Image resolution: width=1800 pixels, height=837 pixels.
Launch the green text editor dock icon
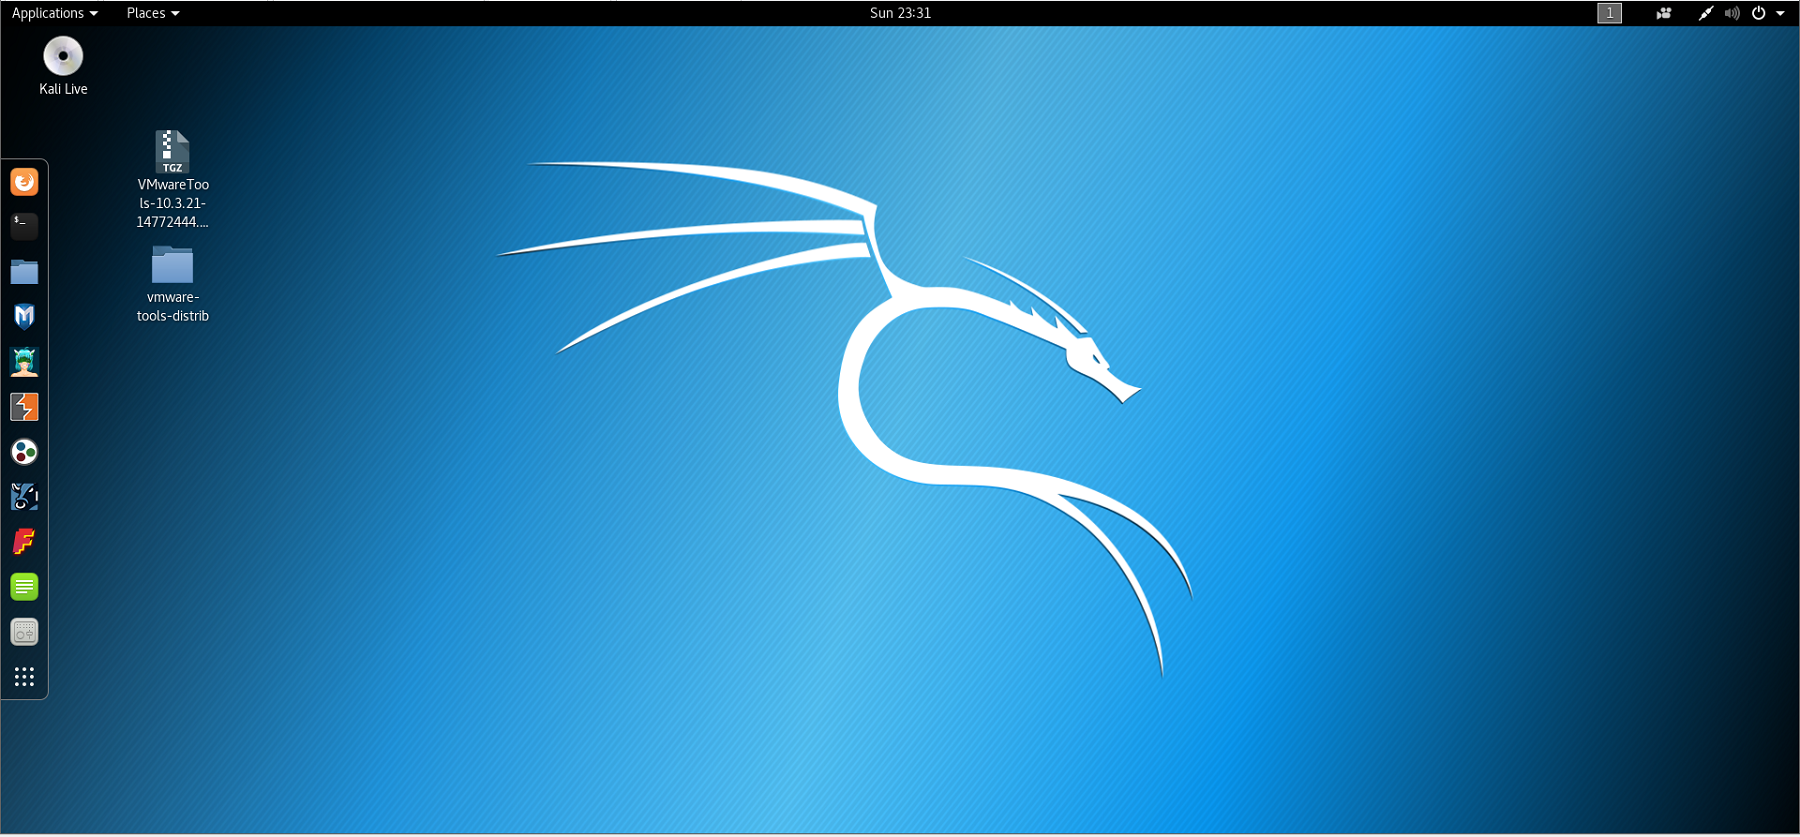(24, 587)
